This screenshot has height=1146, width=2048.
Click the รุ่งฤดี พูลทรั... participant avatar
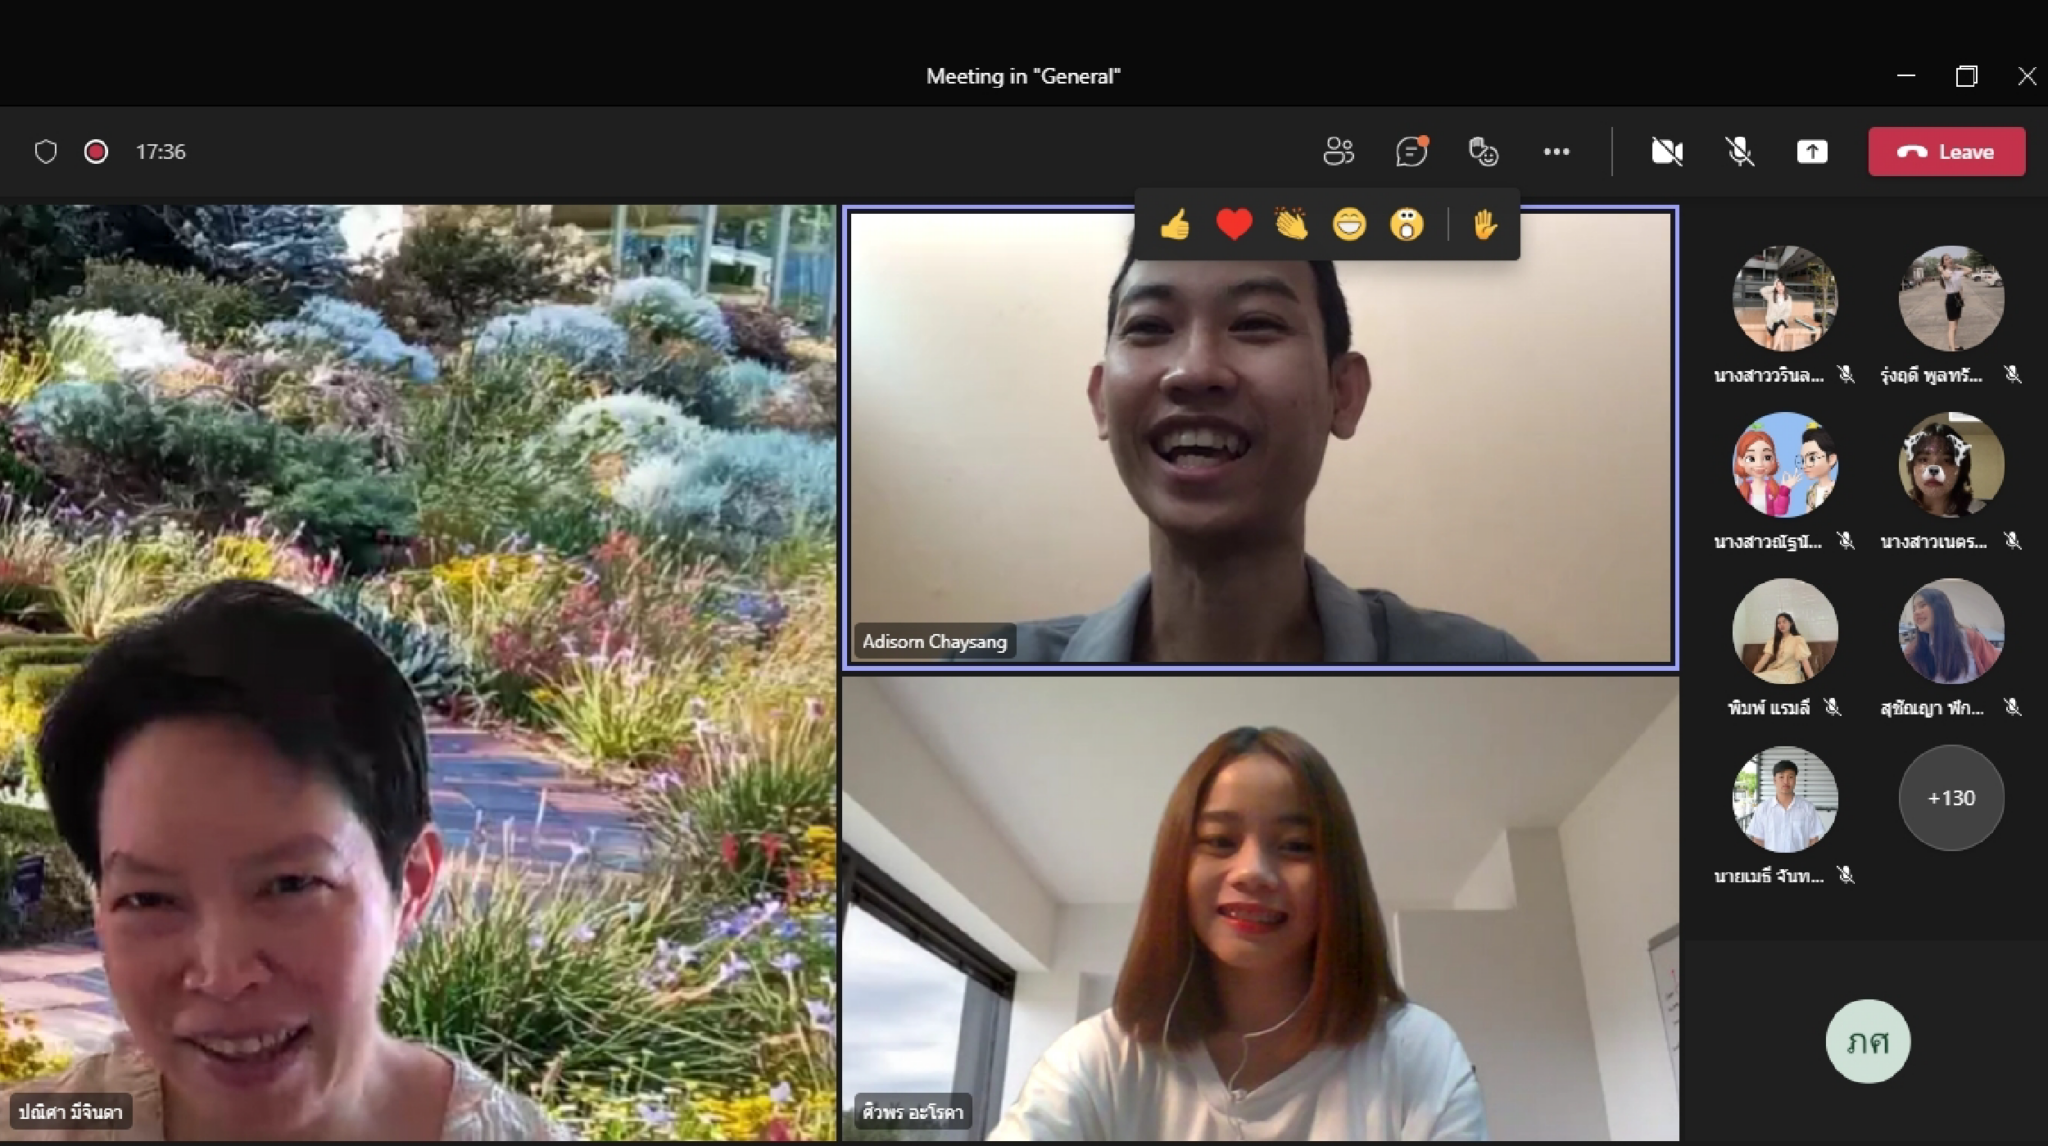pyautogui.click(x=1951, y=298)
